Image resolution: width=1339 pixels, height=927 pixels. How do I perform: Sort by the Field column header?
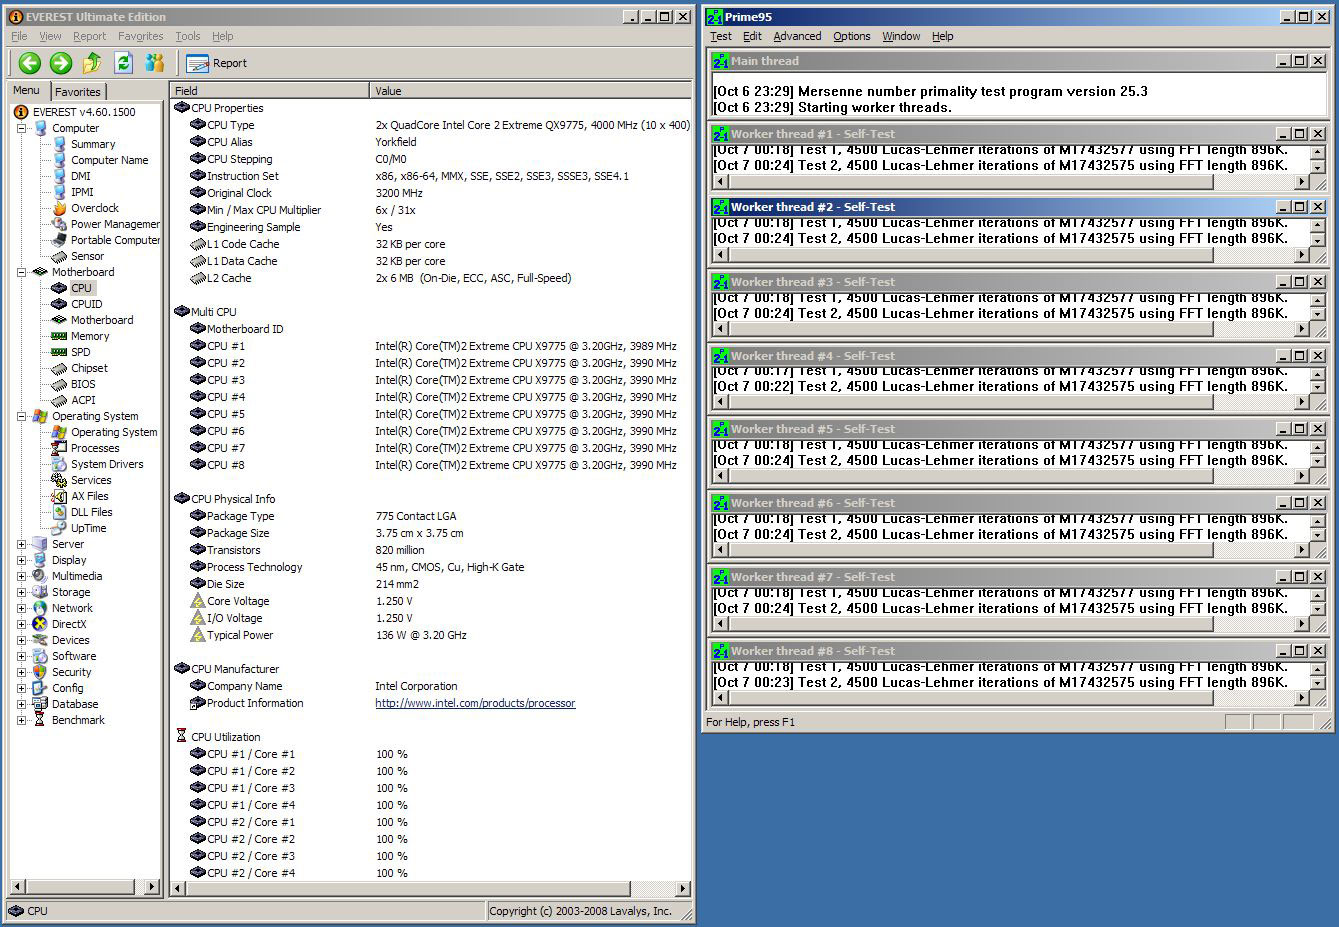(270, 90)
